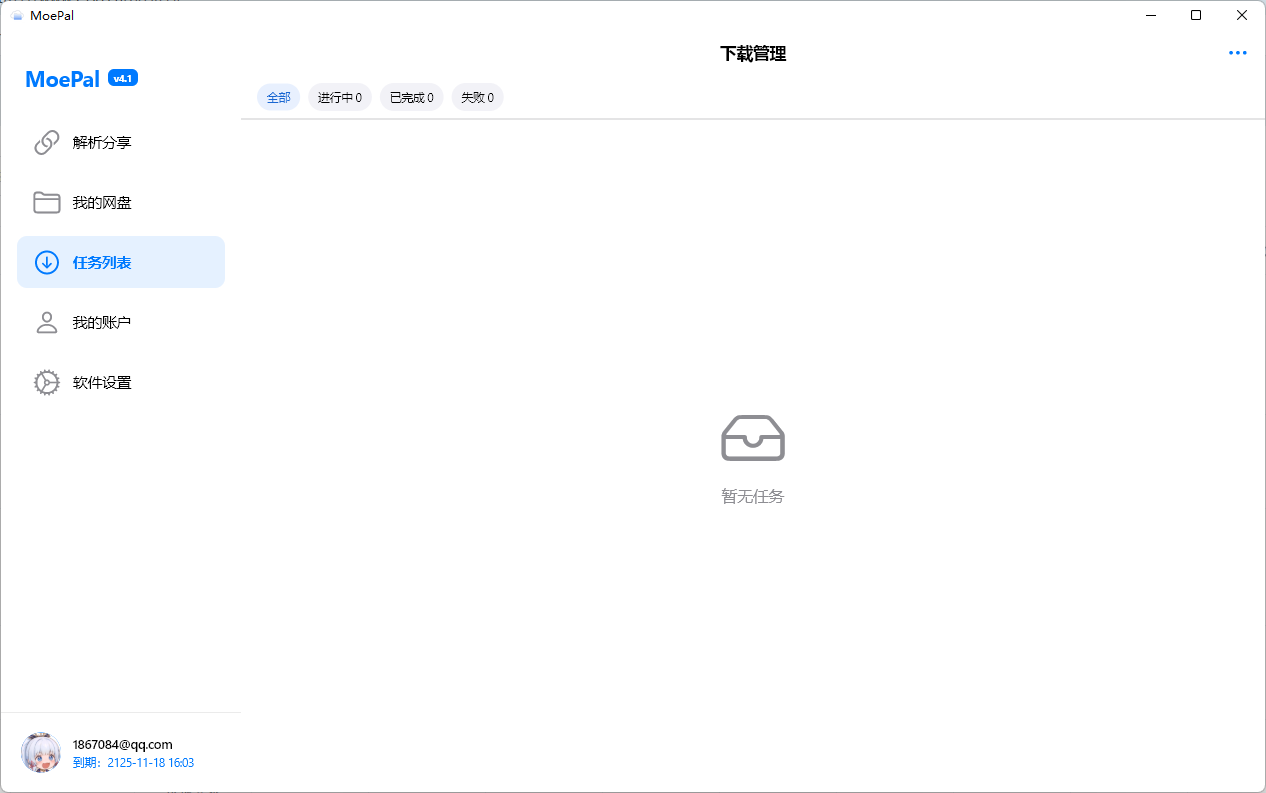Click the 1867084@qq.com account email
This screenshot has width=1266, height=793.
pyautogui.click(x=123, y=744)
